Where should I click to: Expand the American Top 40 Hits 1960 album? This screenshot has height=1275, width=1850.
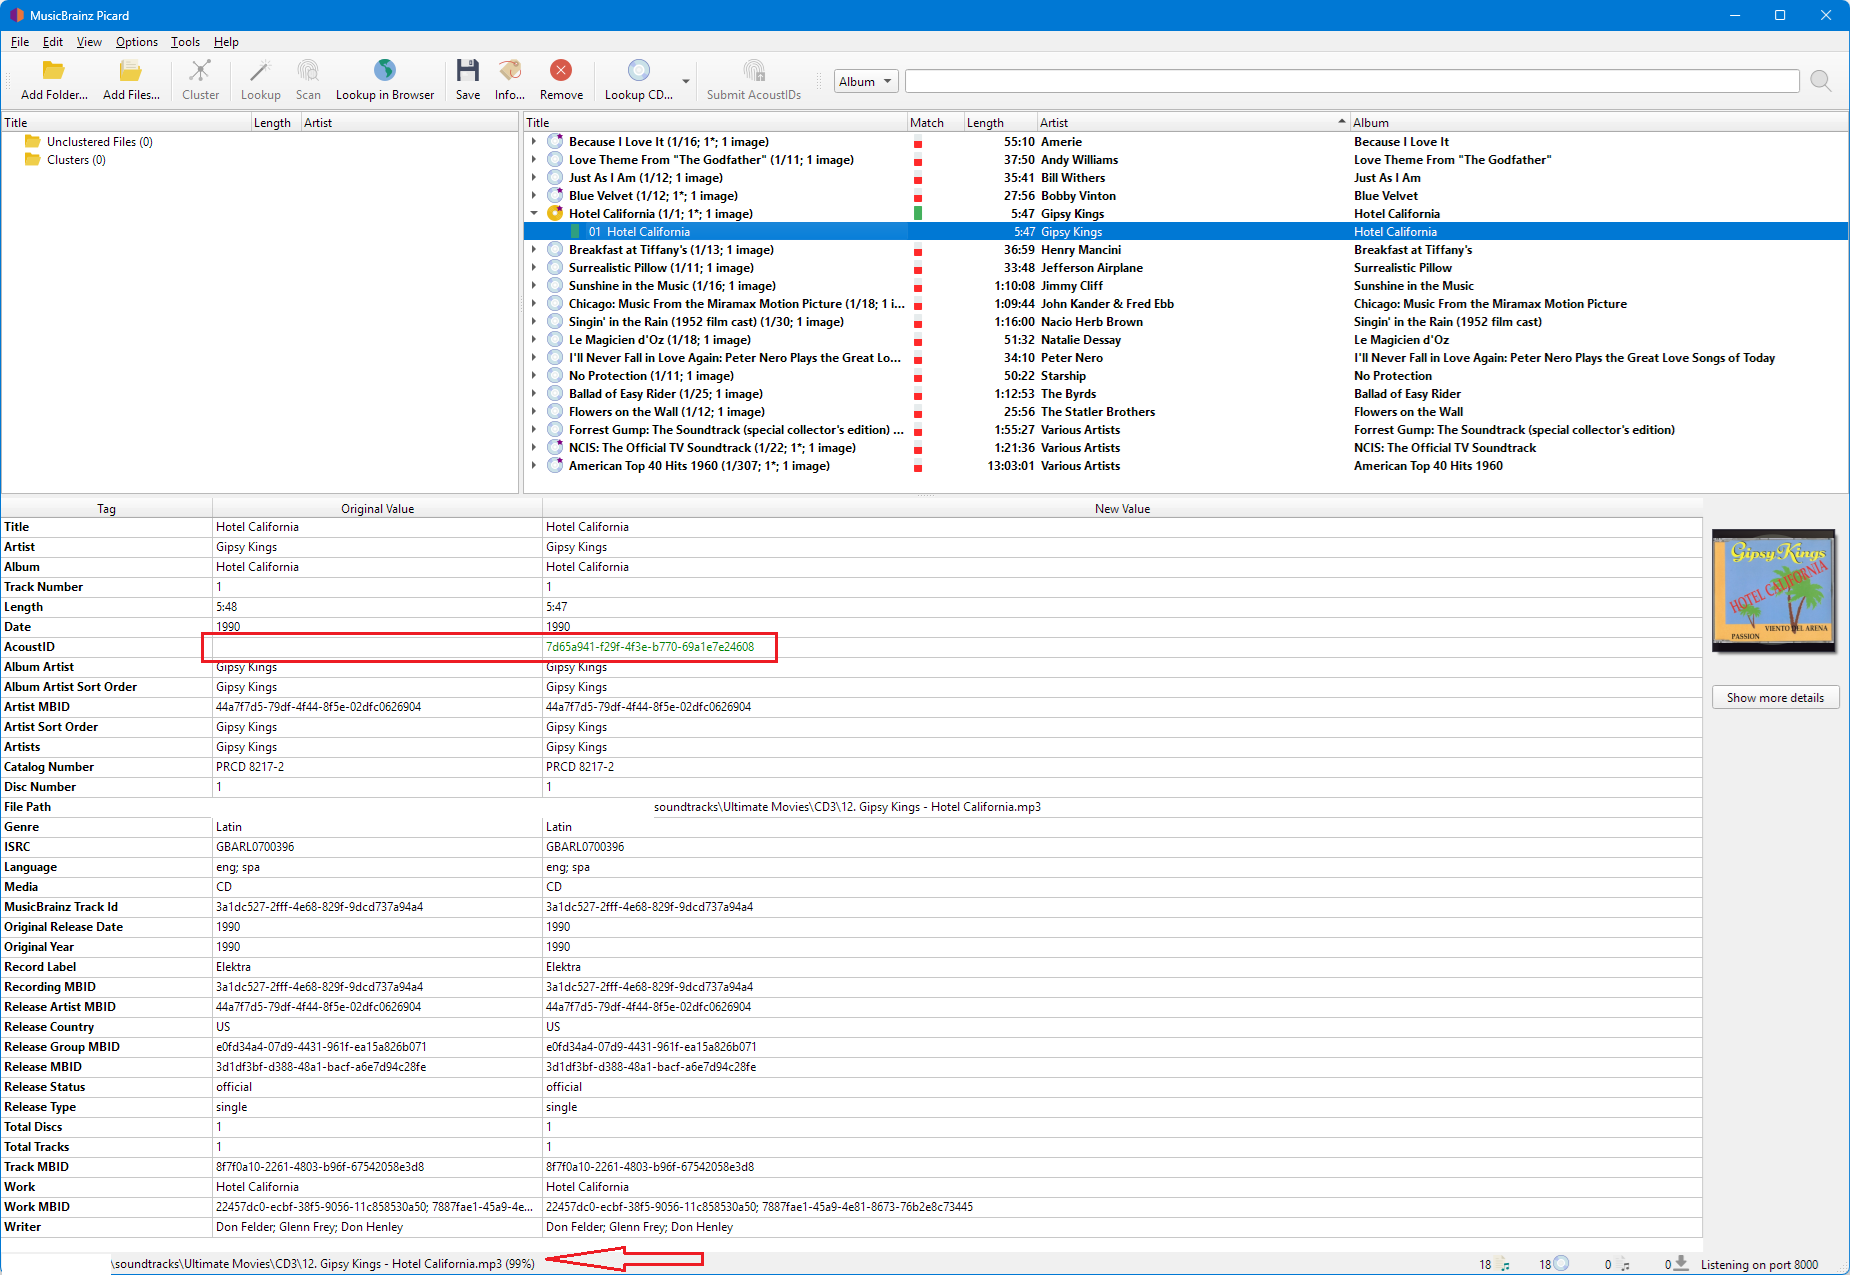point(534,466)
